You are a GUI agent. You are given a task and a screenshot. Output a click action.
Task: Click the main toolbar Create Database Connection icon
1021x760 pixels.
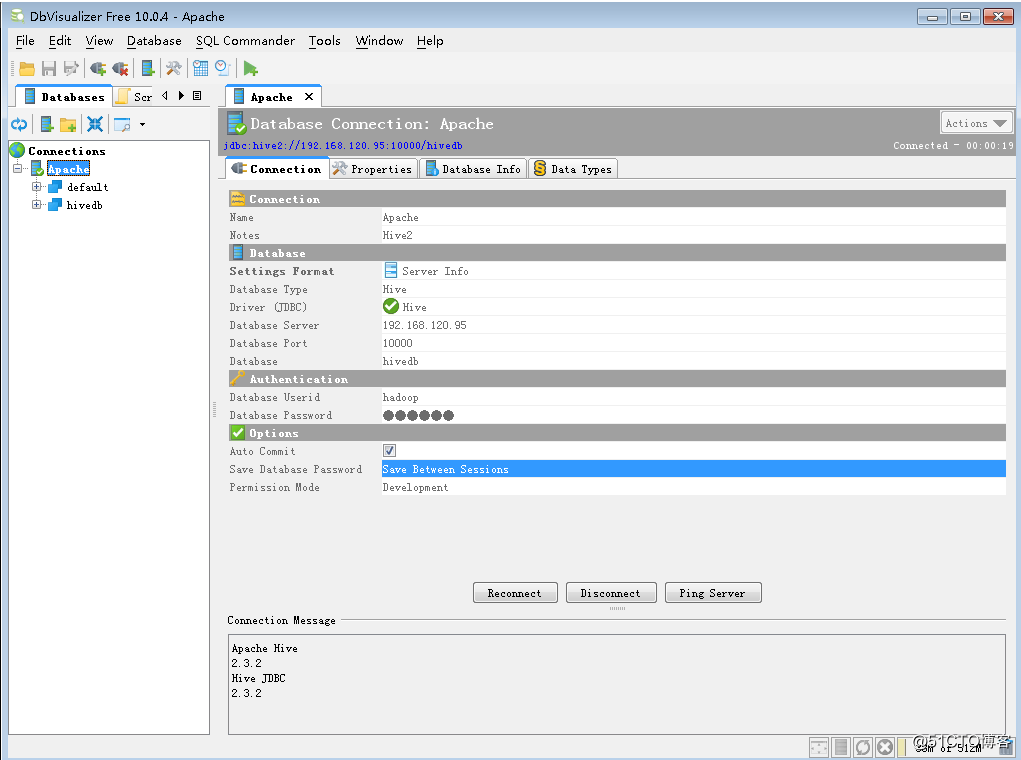click(148, 68)
